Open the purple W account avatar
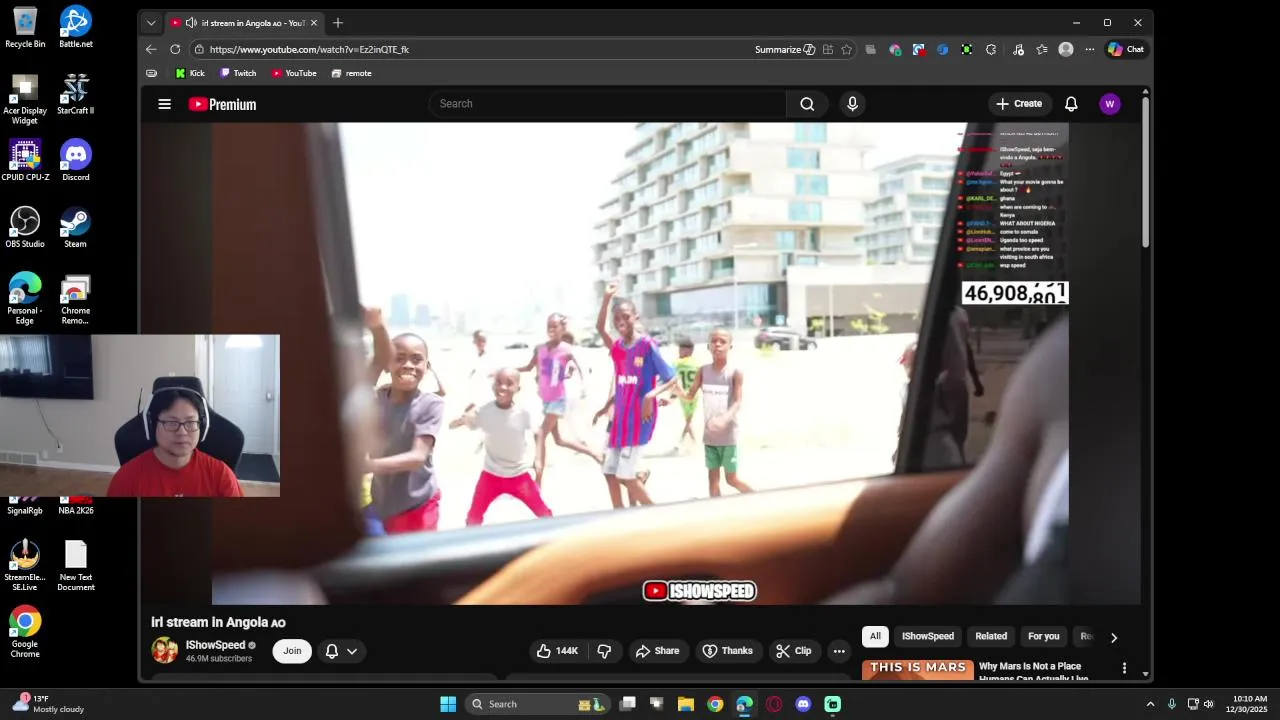Viewport: 1280px width, 720px height. [x=1109, y=104]
